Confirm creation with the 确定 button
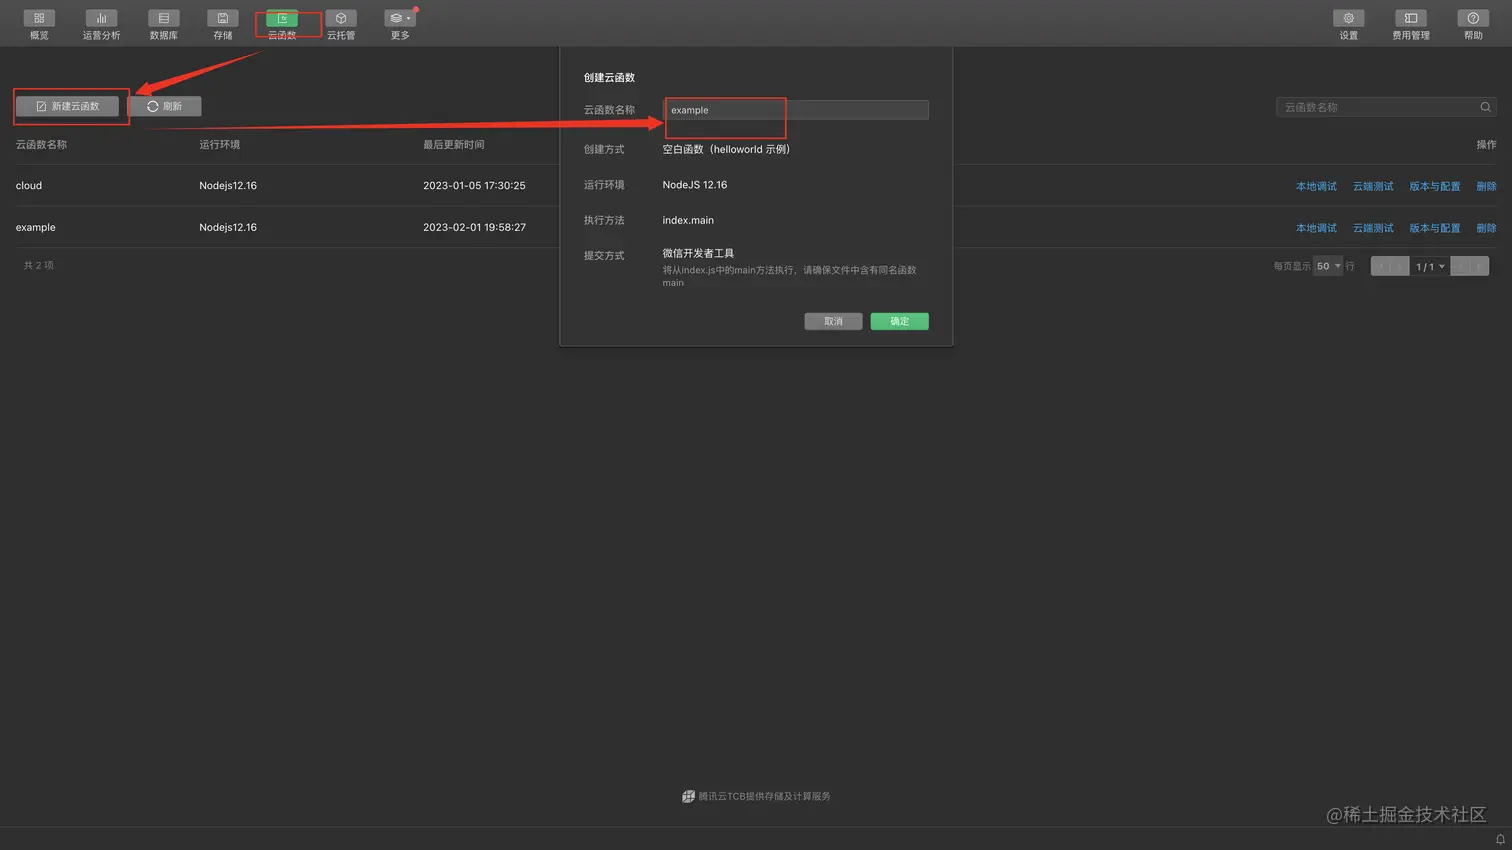This screenshot has height=850, width=1512. (x=899, y=321)
